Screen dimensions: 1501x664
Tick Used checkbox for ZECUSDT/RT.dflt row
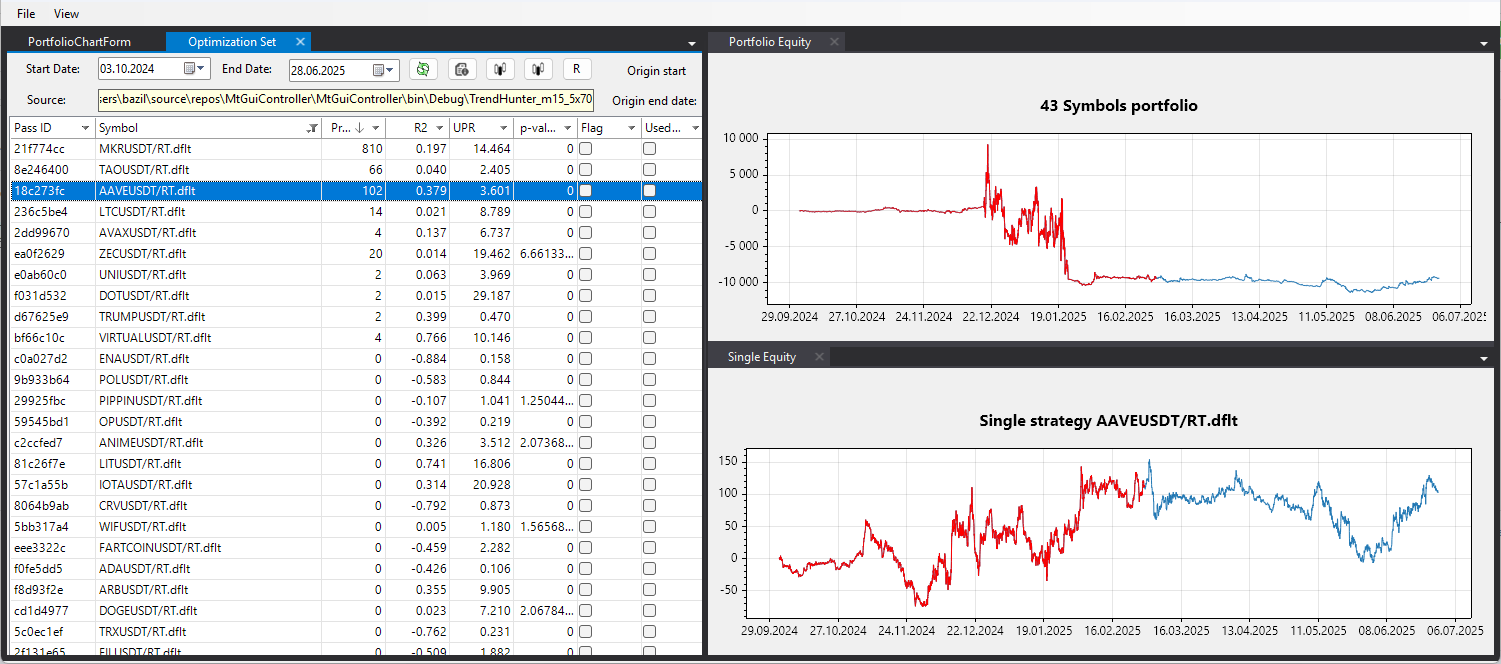click(x=649, y=253)
